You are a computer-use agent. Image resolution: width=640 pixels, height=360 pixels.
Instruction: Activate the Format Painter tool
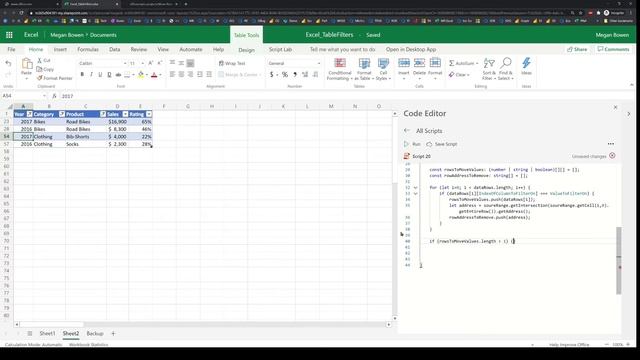click(x=54, y=78)
